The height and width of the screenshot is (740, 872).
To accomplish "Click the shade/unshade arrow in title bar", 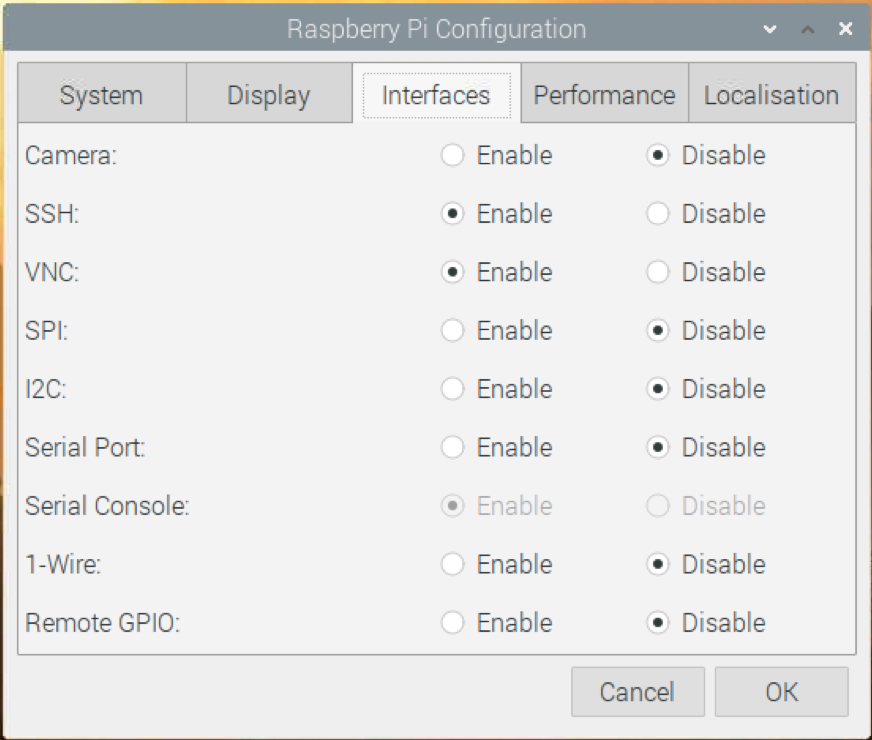I will coord(807,29).
